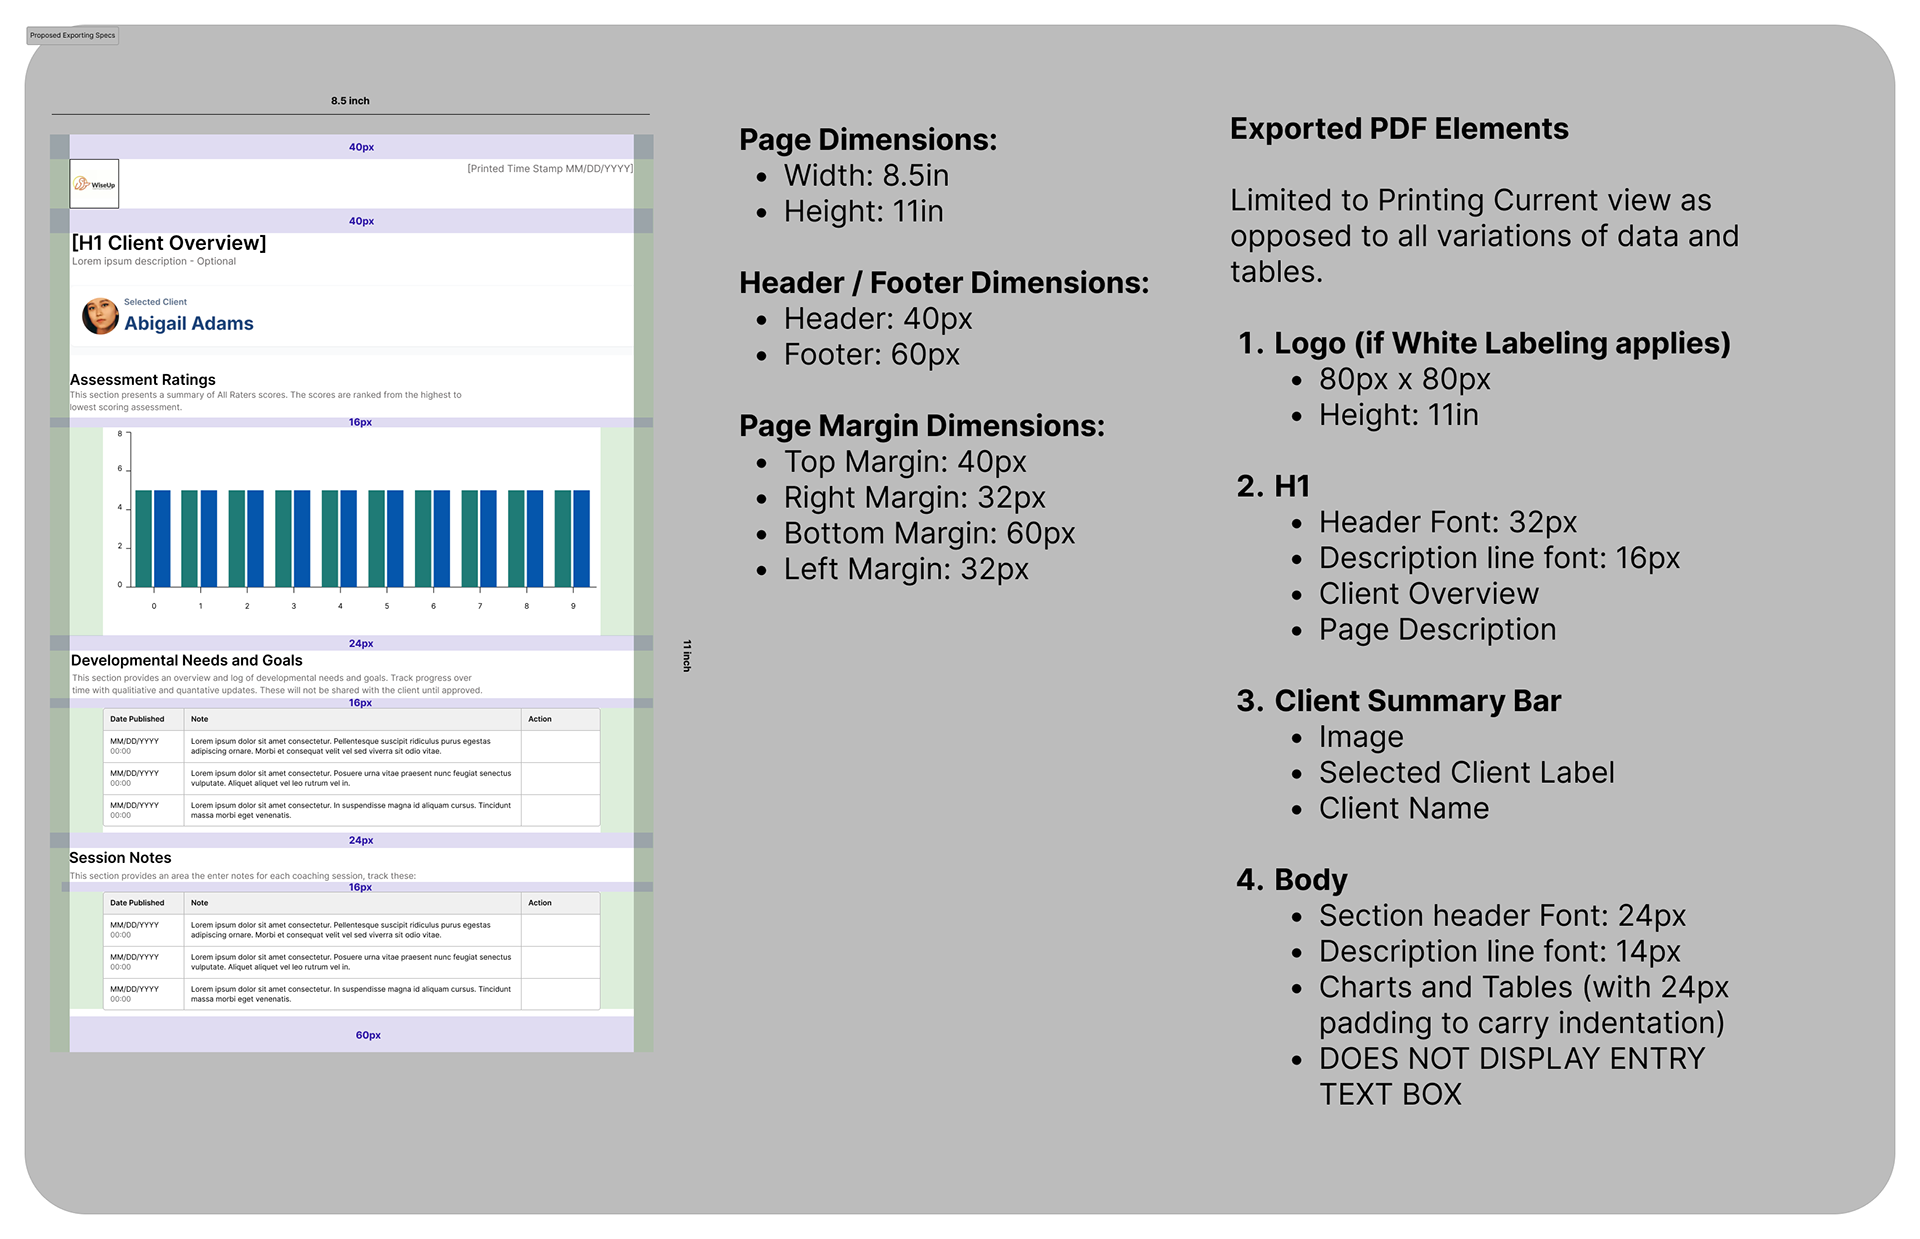Select 'Page Margin Dimensions:' heading
The height and width of the screenshot is (1239, 1920).
click(x=922, y=426)
